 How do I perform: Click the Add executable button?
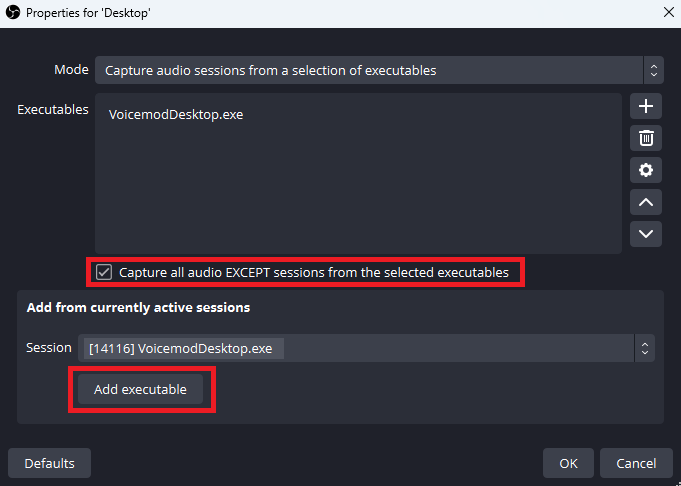(140, 389)
